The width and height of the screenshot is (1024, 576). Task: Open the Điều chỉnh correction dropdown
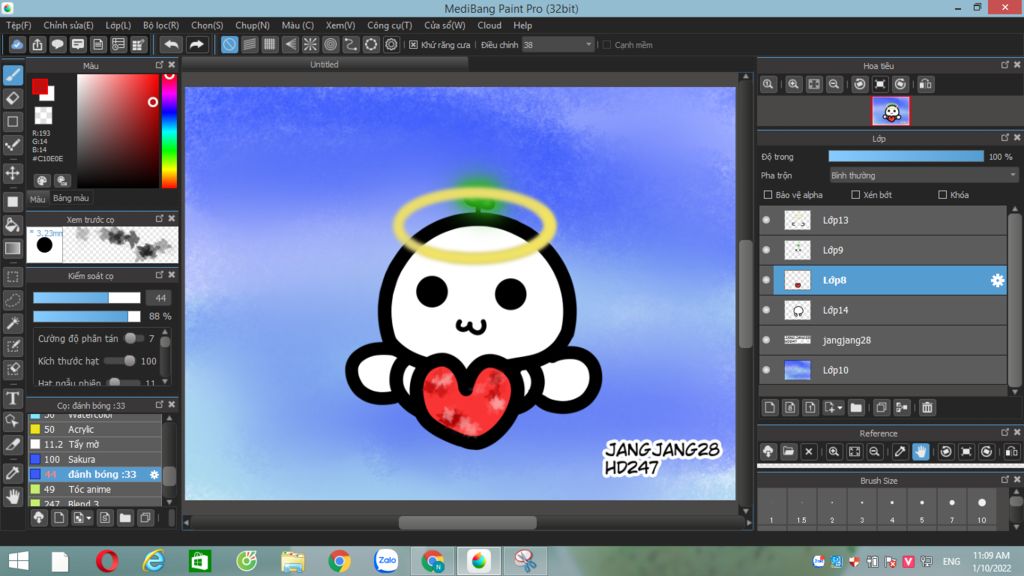pyautogui.click(x=558, y=45)
